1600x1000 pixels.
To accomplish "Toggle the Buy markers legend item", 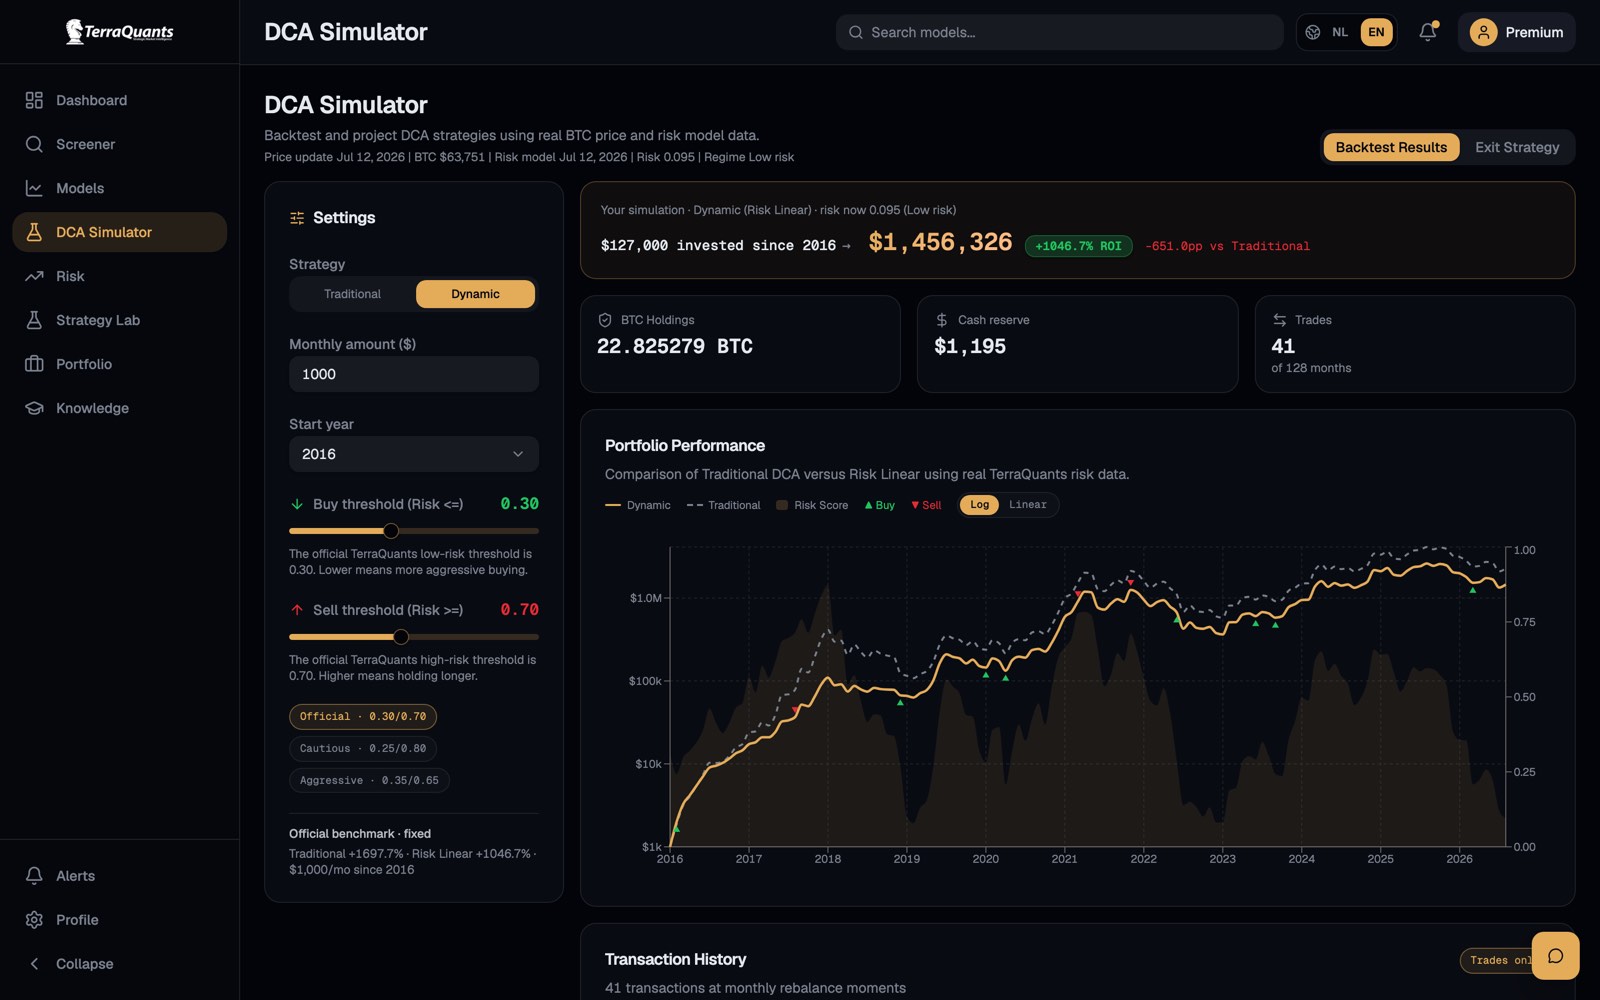I will click(x=880, y=505).
